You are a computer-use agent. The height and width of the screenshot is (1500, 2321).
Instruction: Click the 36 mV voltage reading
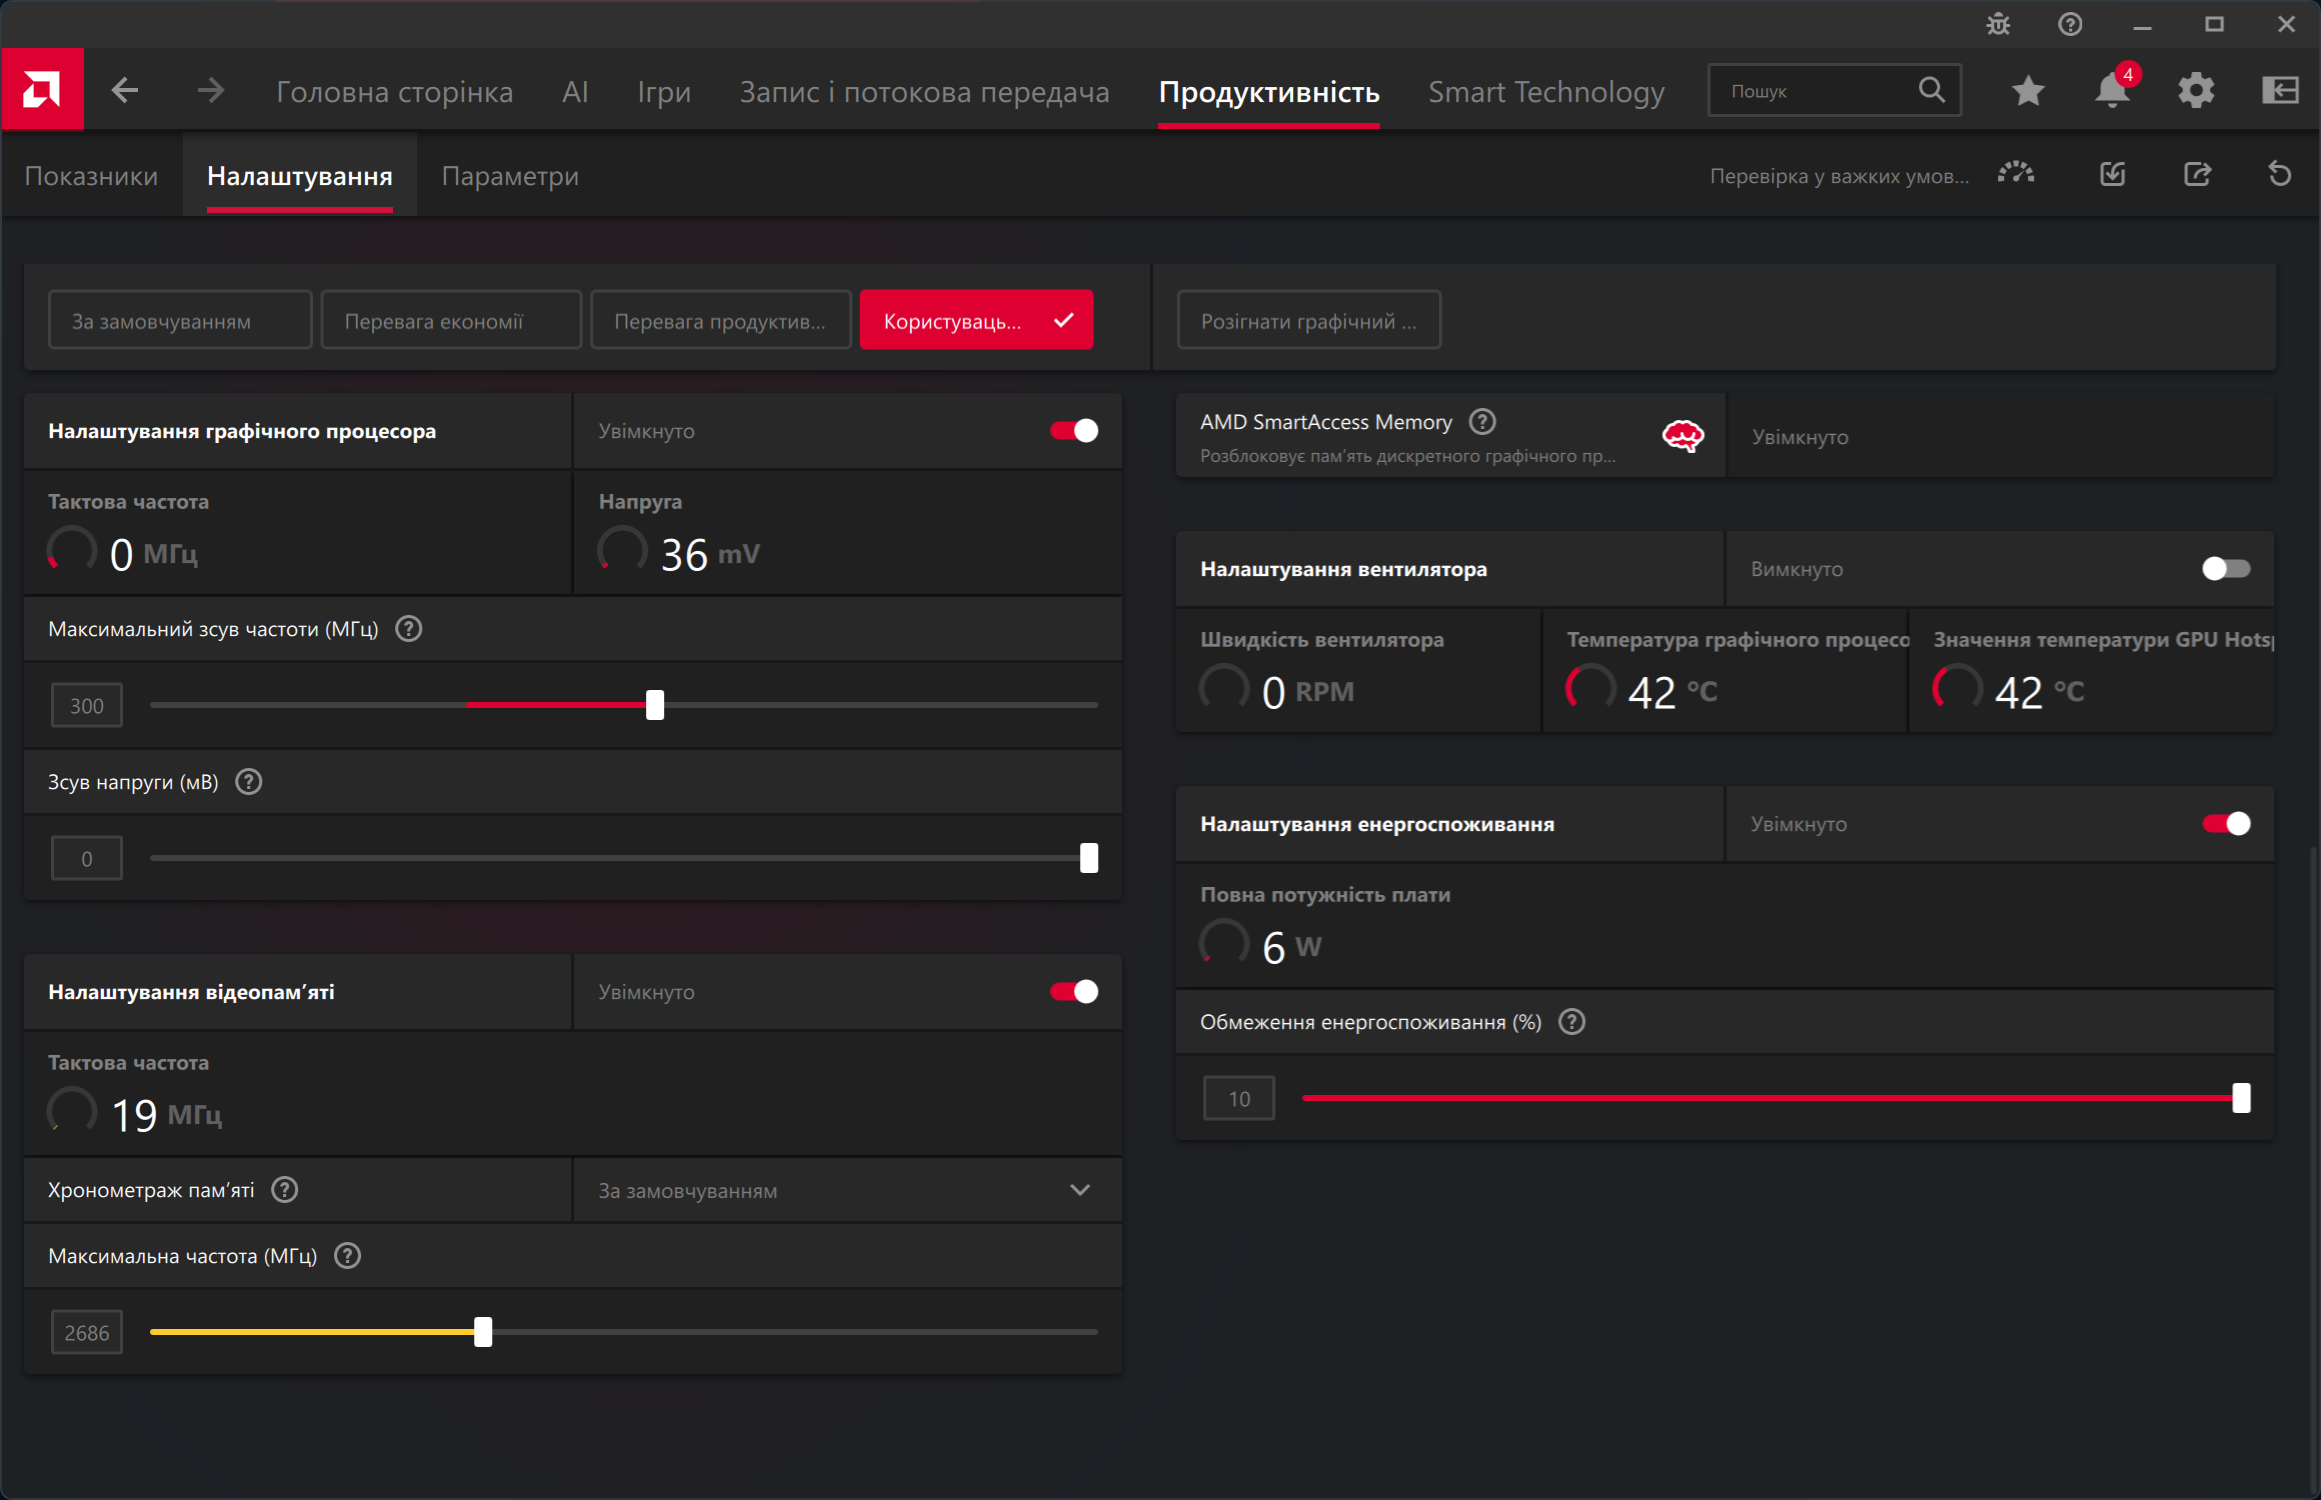pyautogui.click(x=709, y=554)
